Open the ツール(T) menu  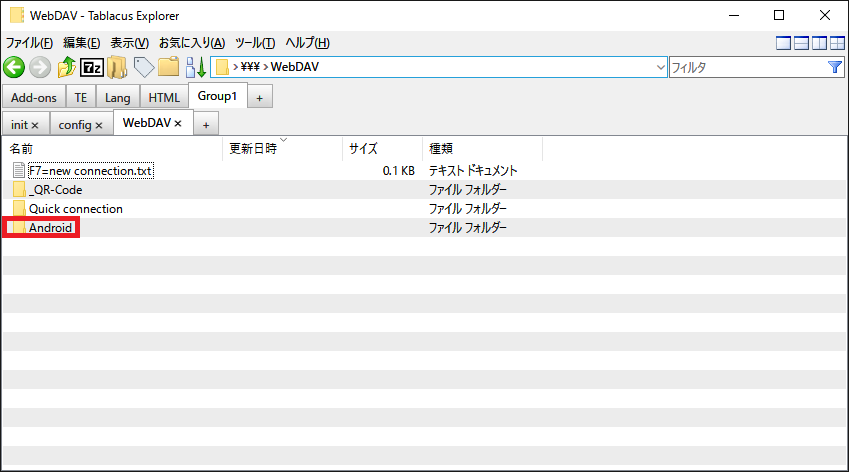click(254, 43)
